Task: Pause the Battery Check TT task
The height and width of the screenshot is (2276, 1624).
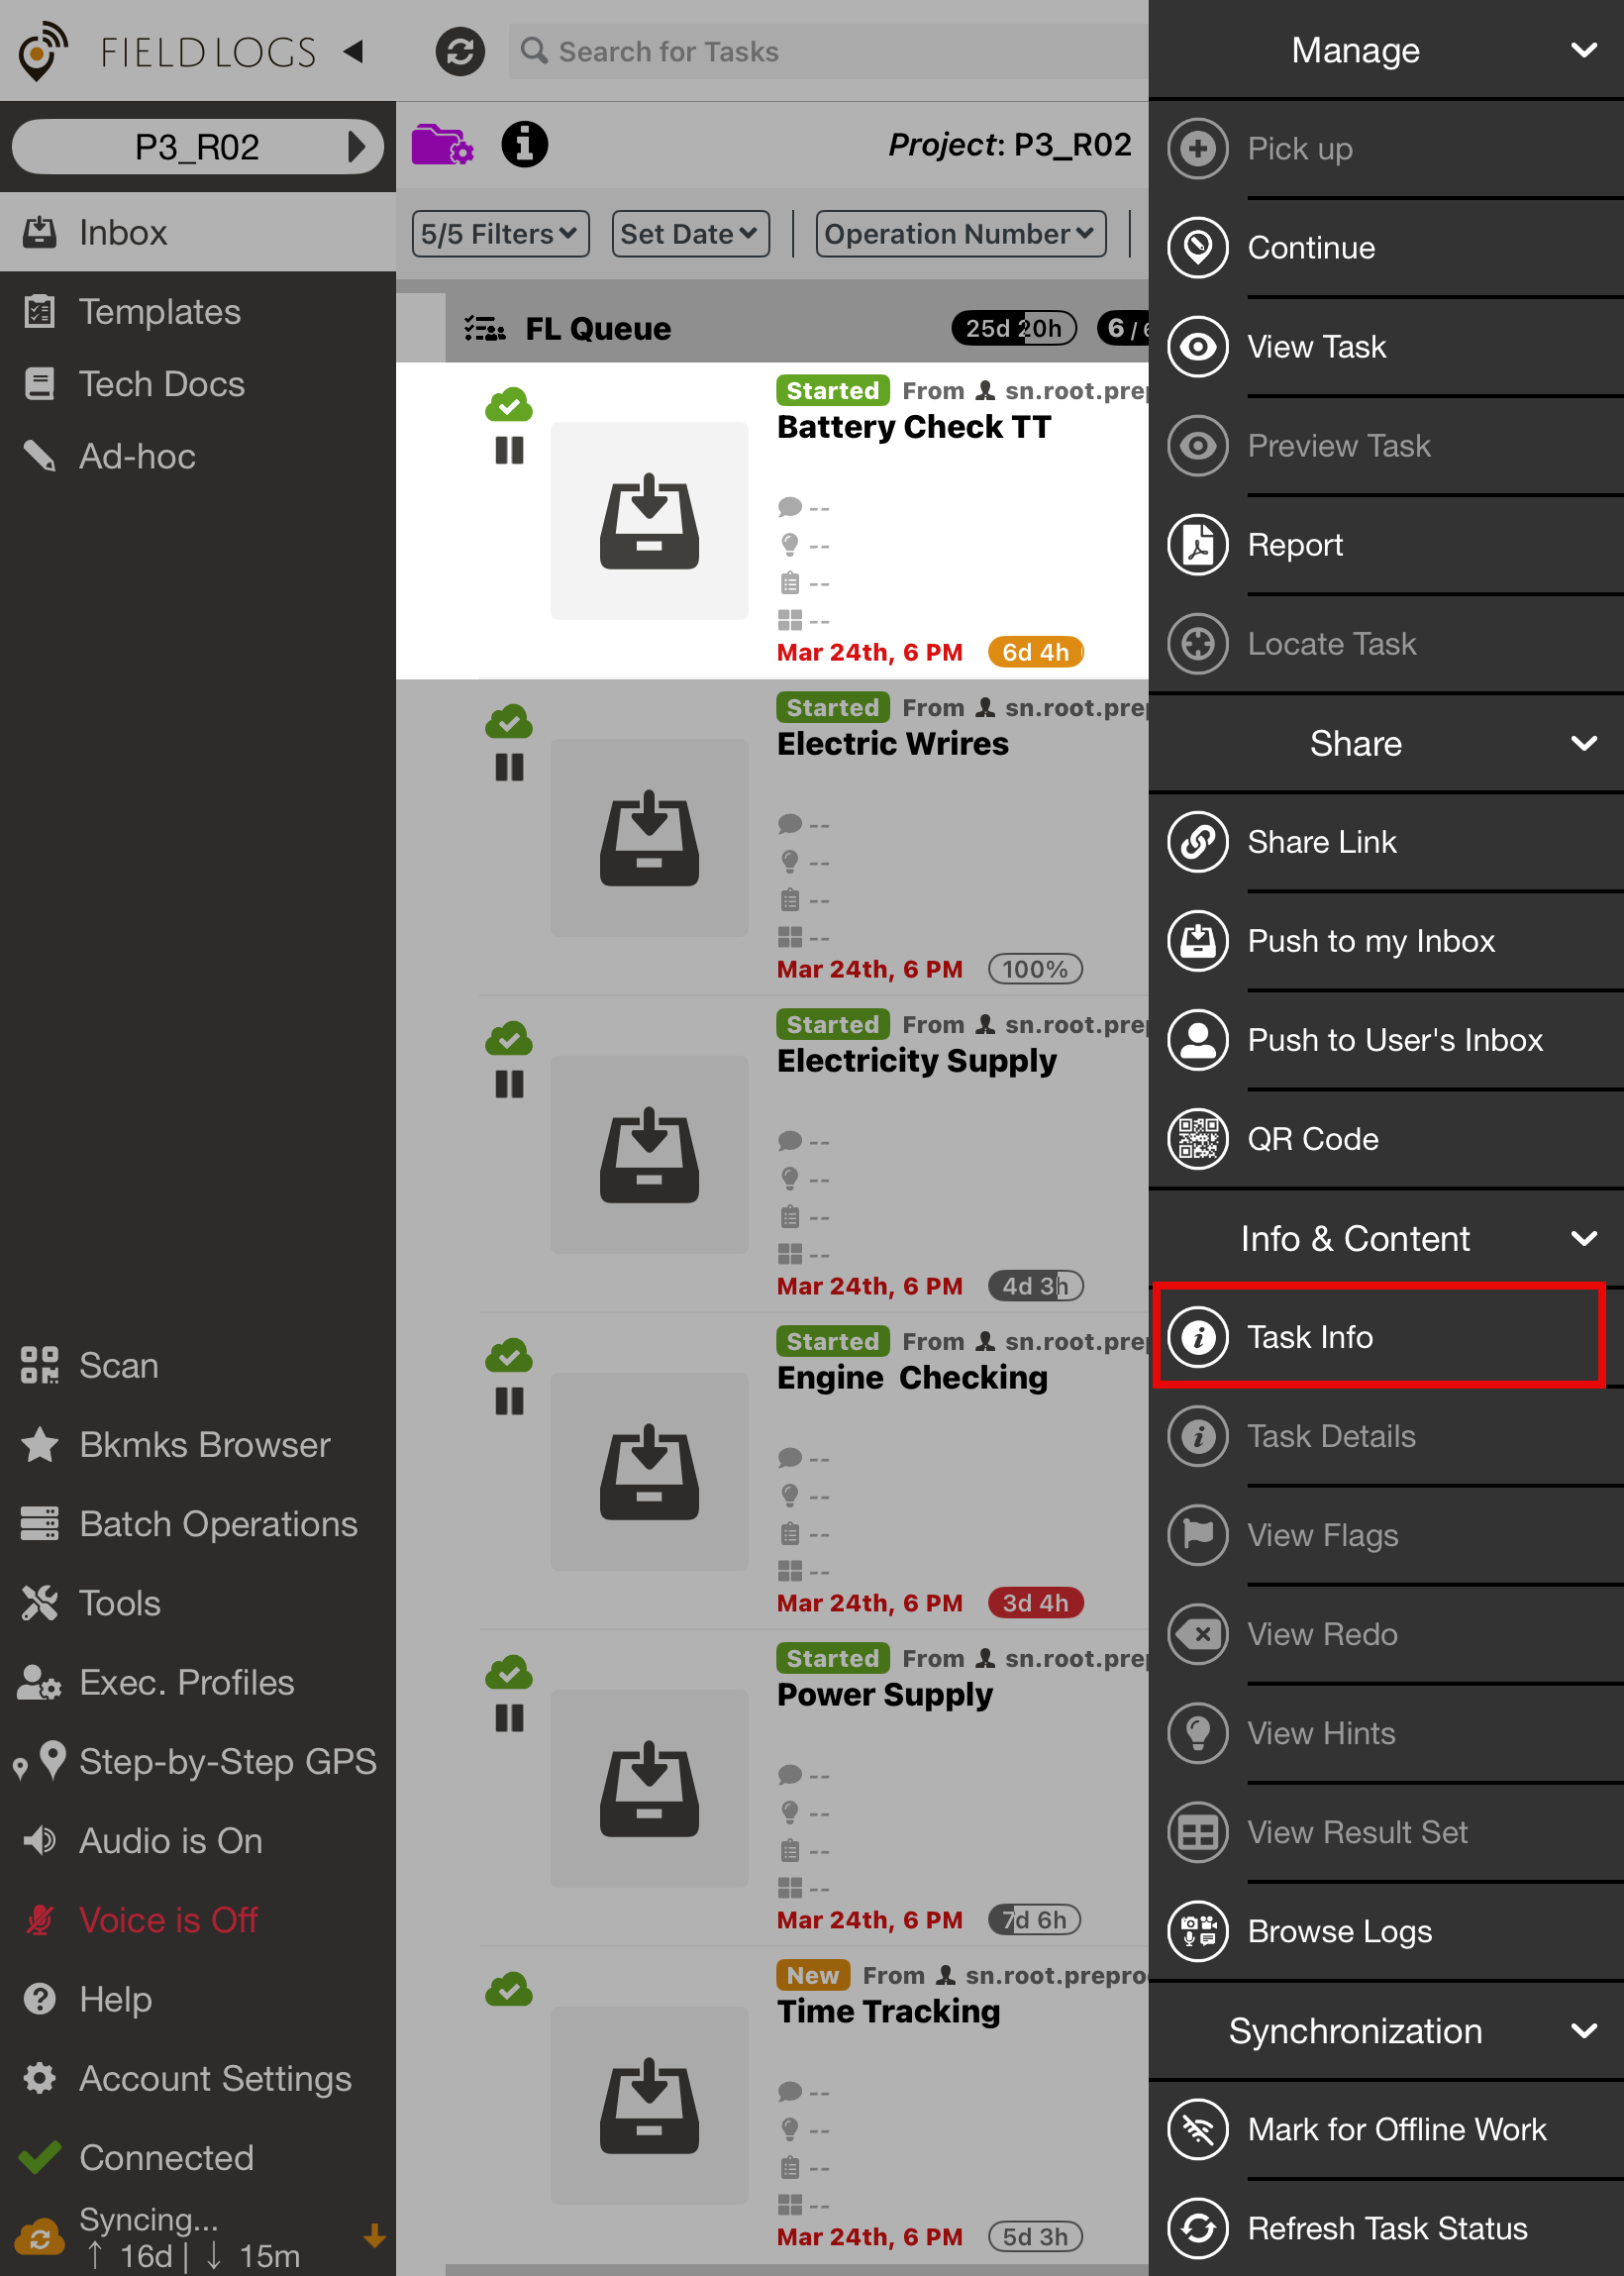Action: (x=509, y=451)
